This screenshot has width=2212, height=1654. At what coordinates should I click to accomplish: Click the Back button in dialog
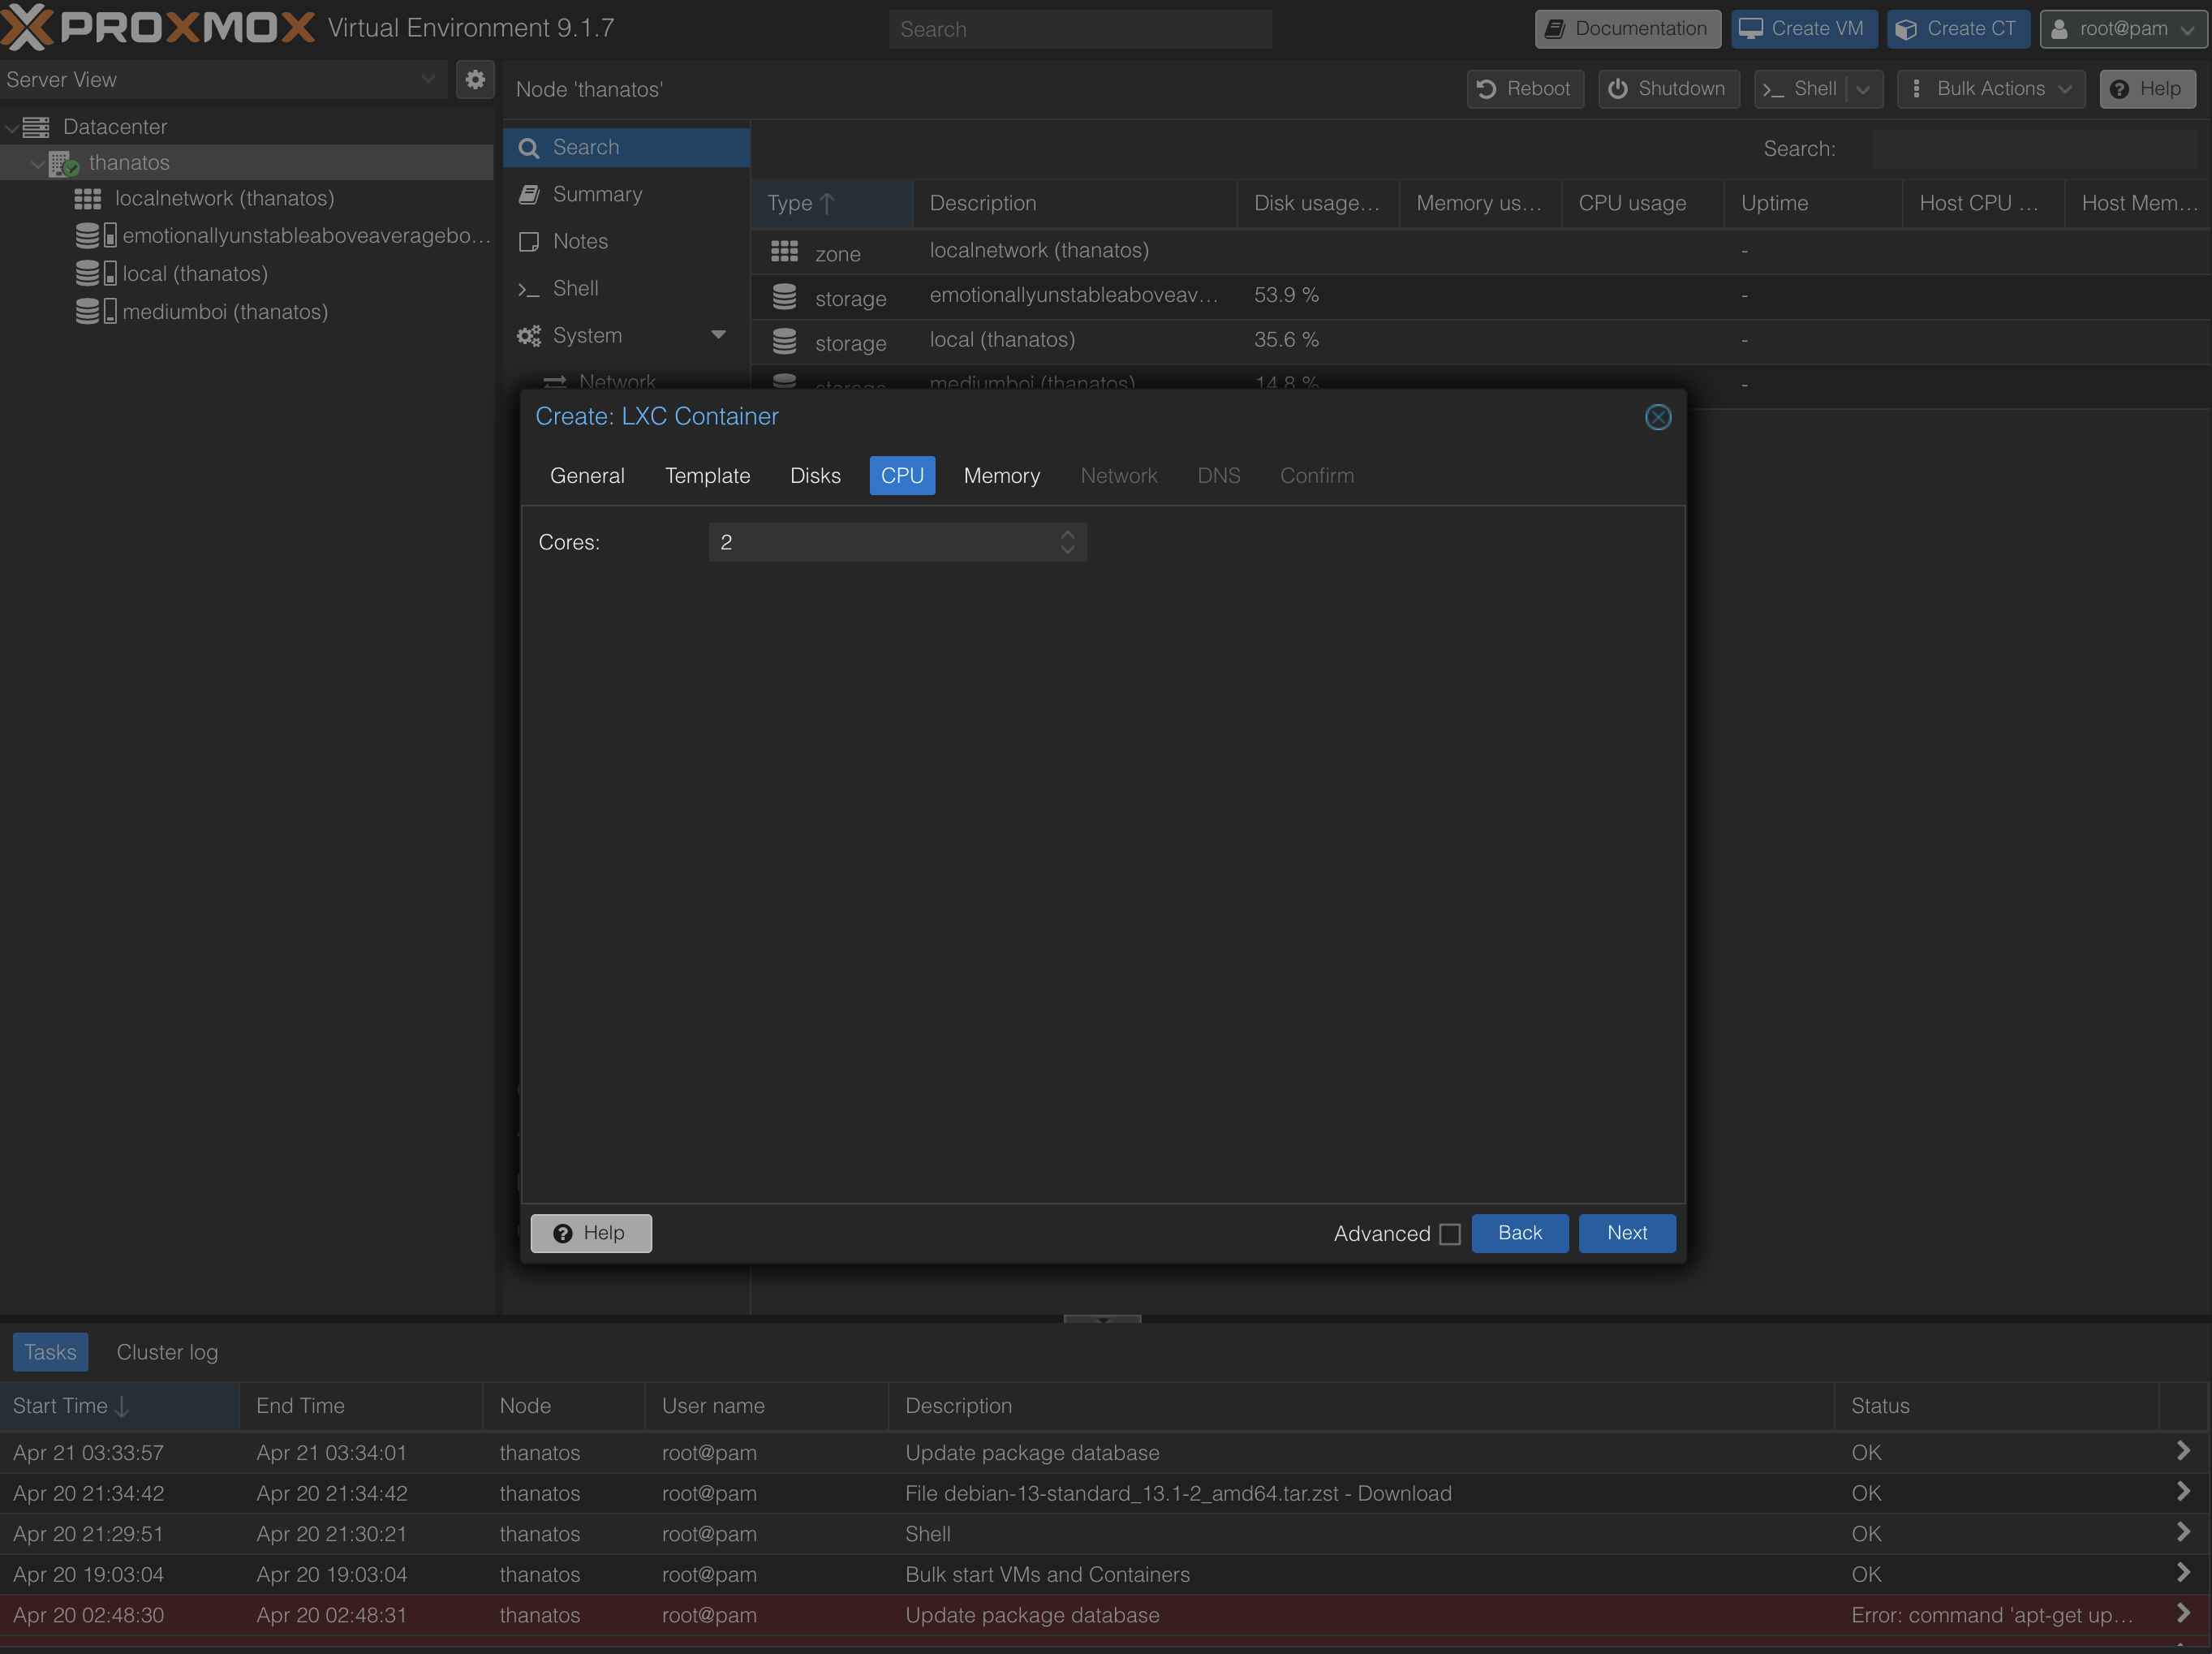(1520, 1233)
